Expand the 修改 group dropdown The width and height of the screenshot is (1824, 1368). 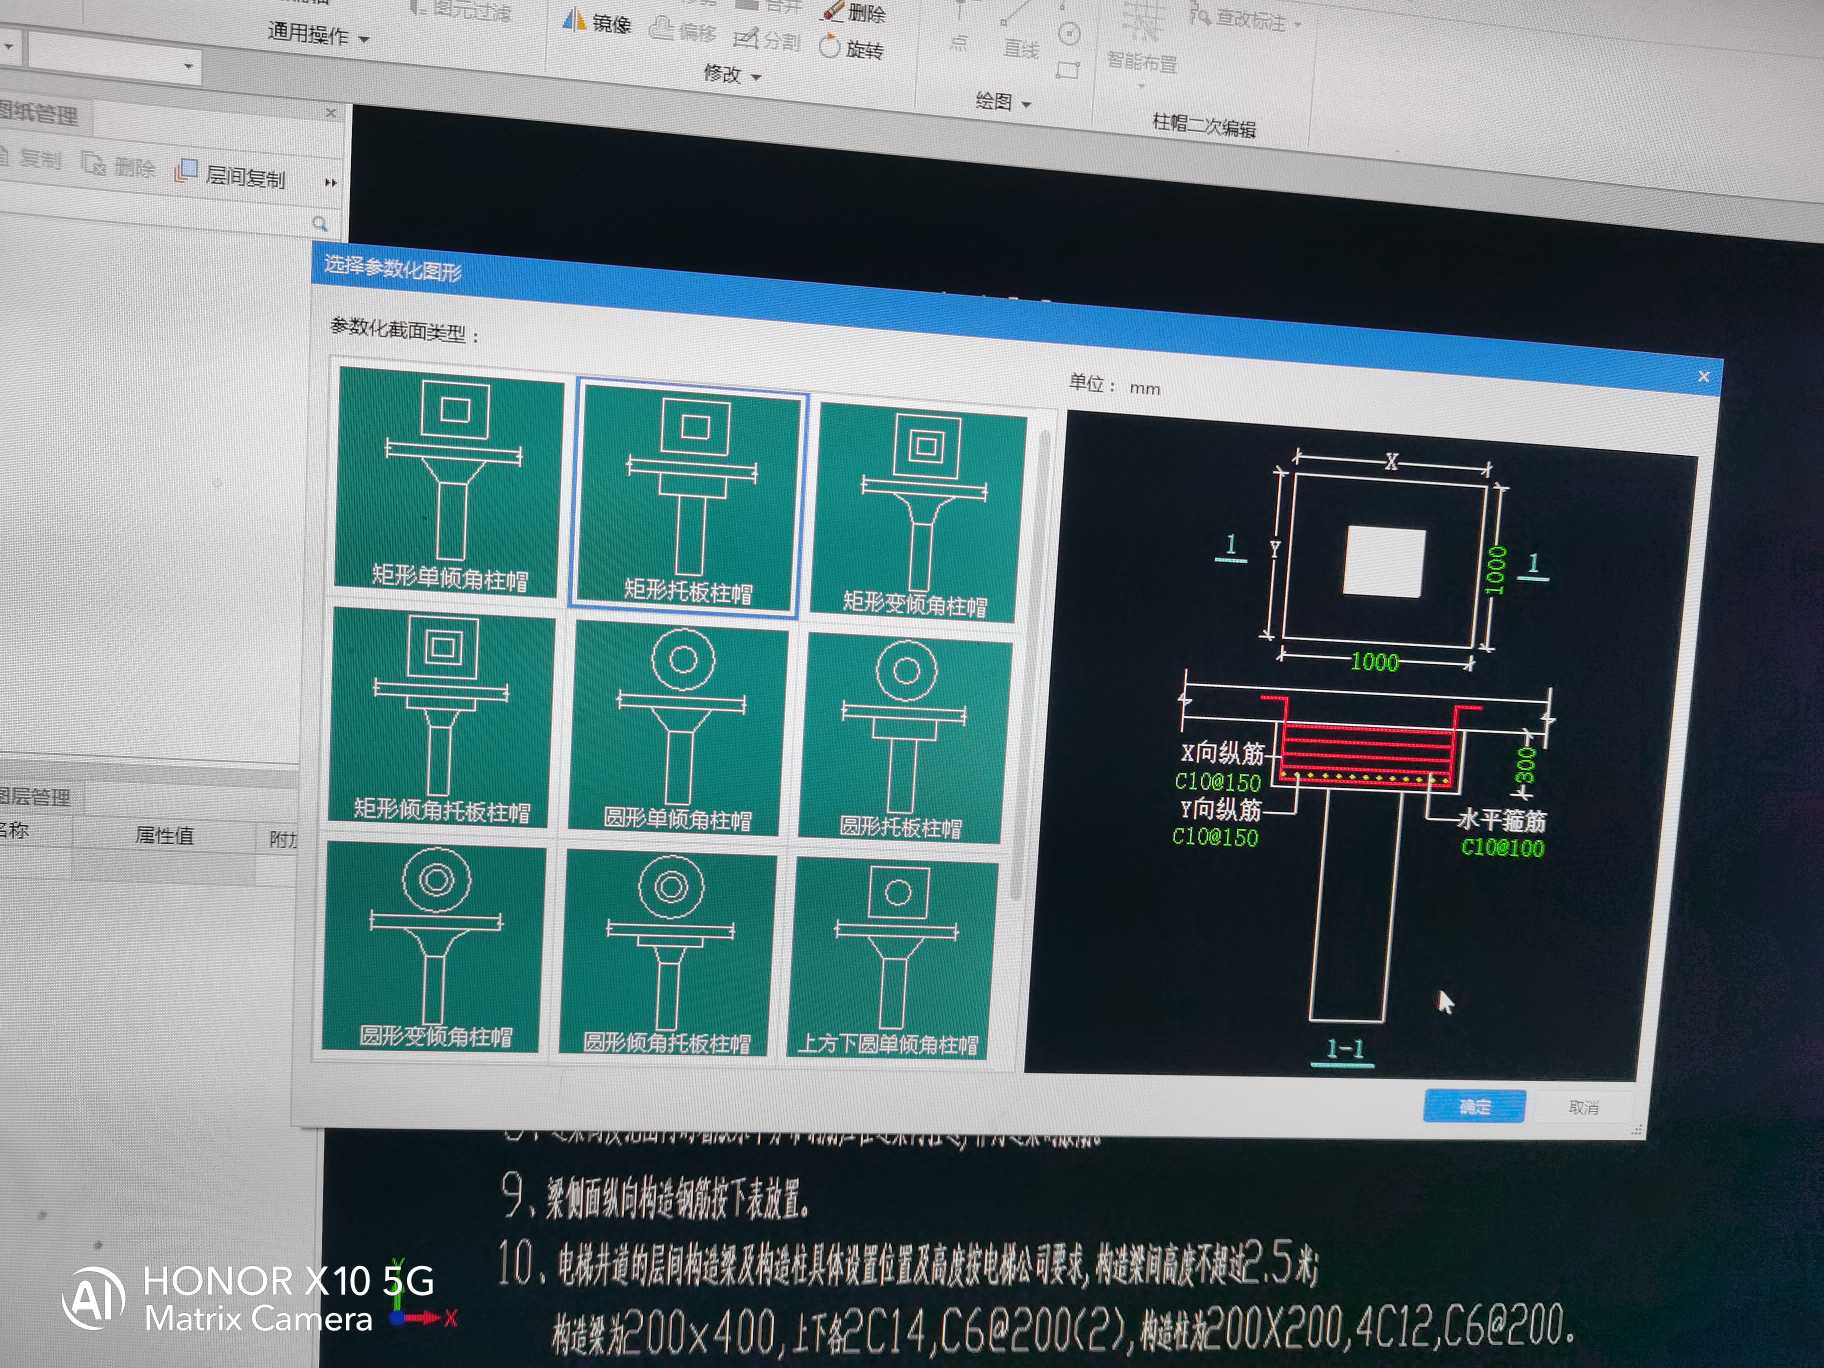tap(756, 77)
